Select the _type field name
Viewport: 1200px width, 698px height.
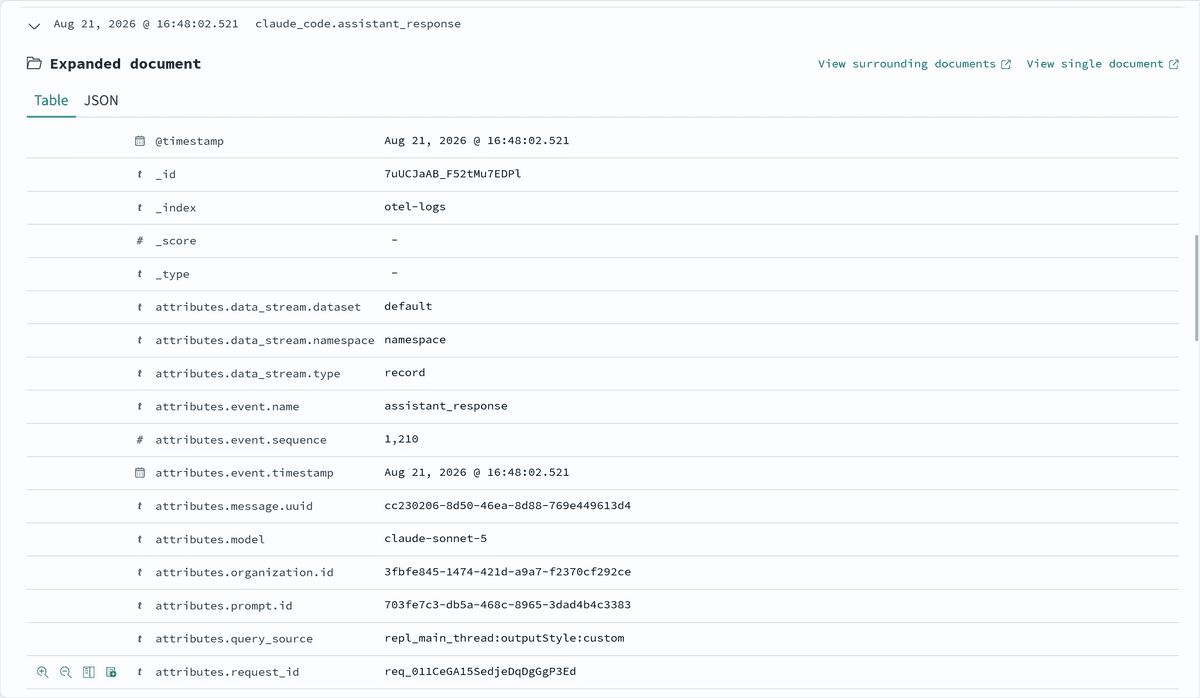coord(172,274)
